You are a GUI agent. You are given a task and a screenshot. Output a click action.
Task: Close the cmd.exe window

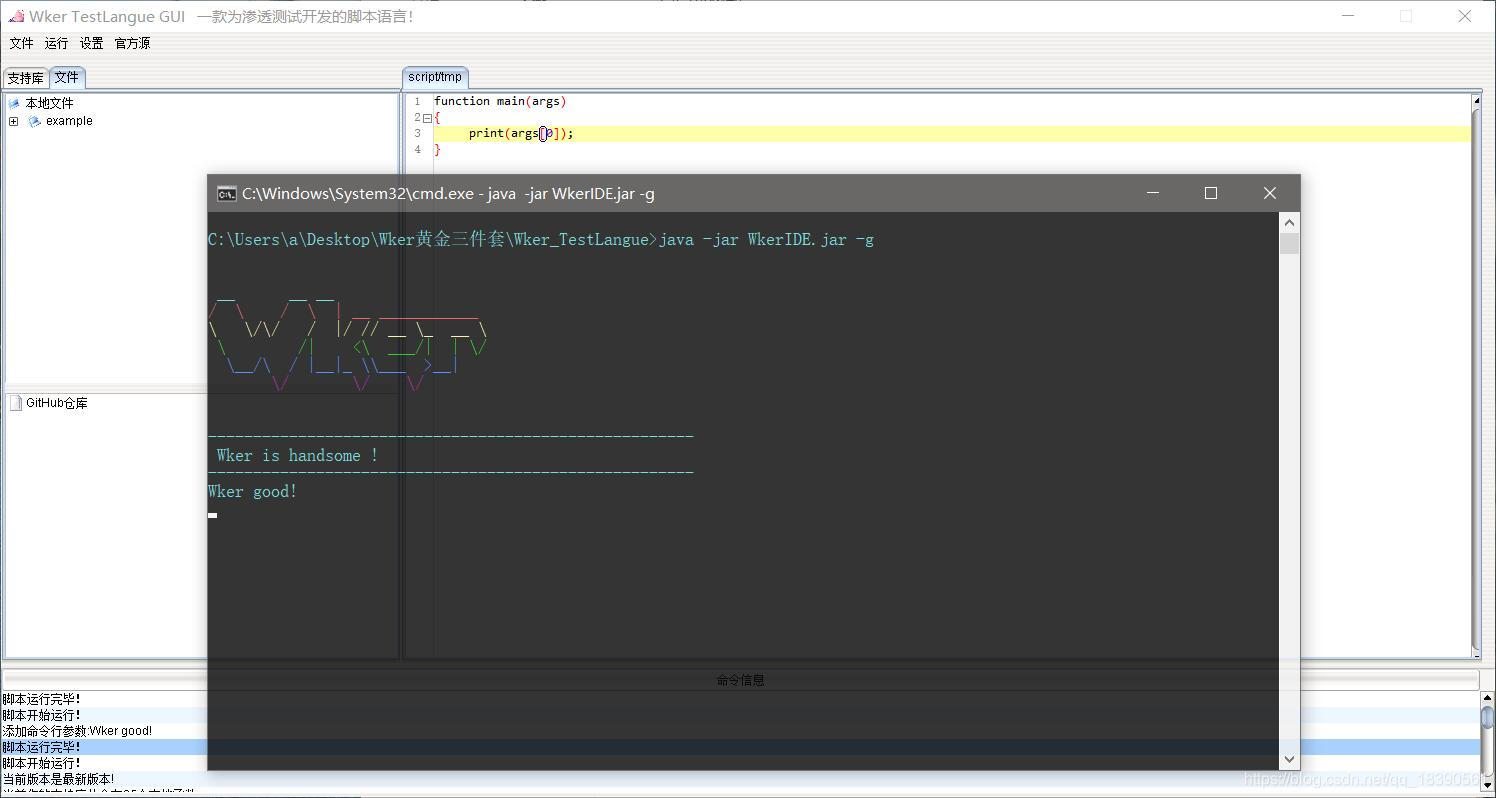(x=1270, y=193)
